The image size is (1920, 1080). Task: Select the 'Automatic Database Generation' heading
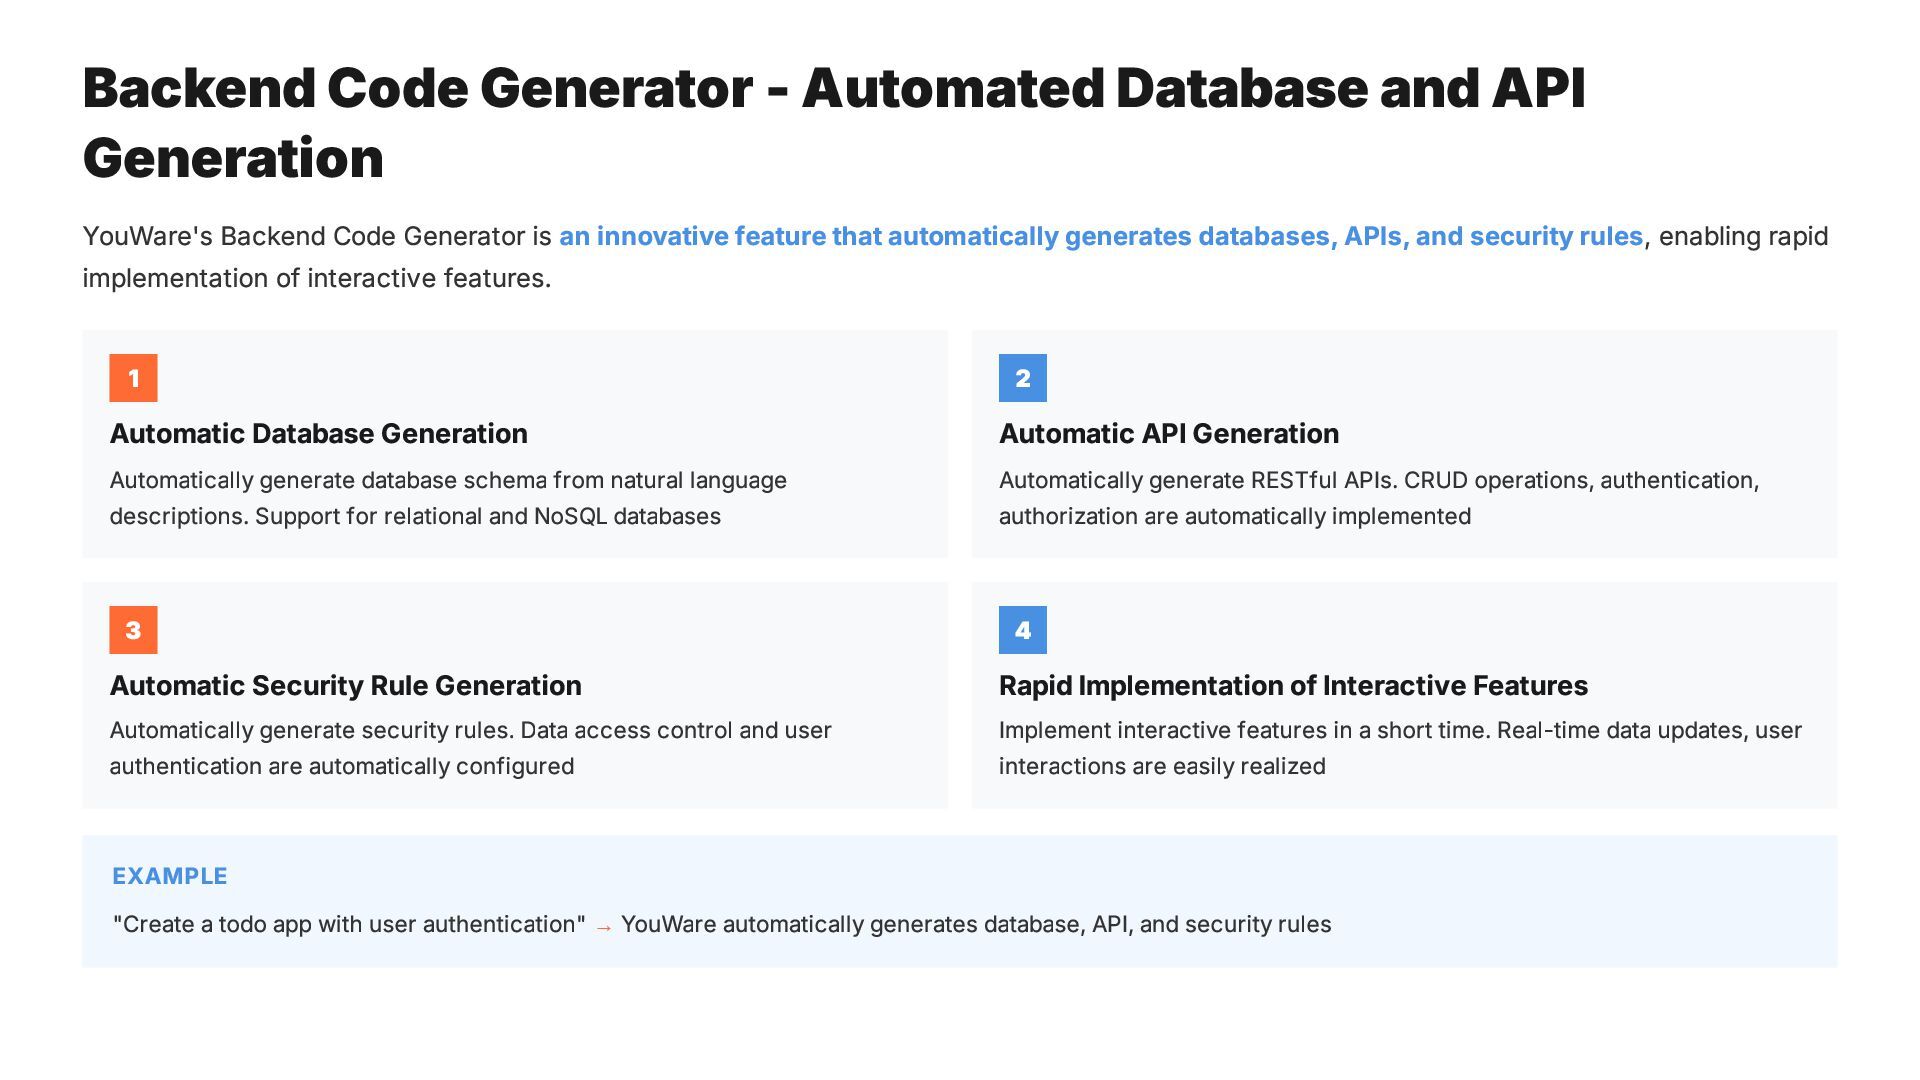pyautogui.click(x=318, y=434)
